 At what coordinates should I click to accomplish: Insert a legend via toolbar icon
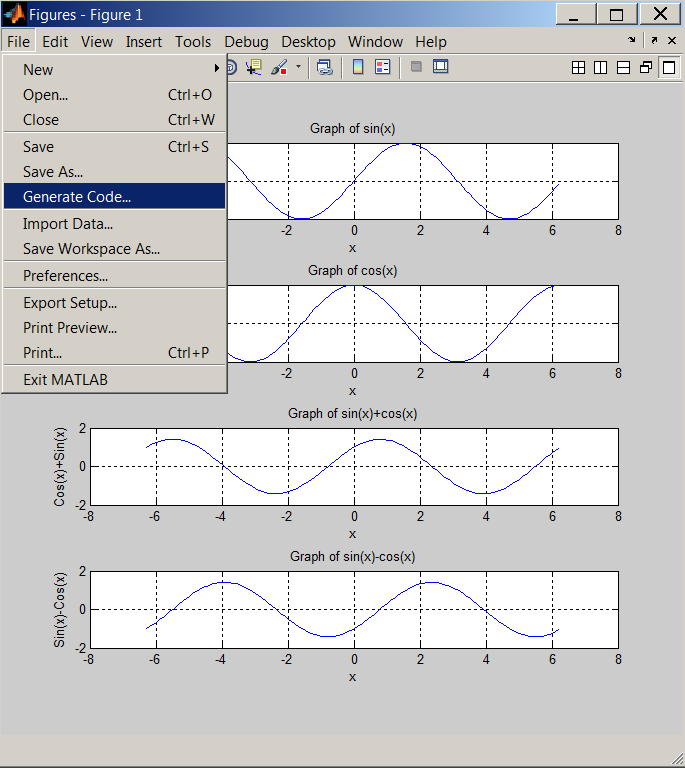[382, 67]
